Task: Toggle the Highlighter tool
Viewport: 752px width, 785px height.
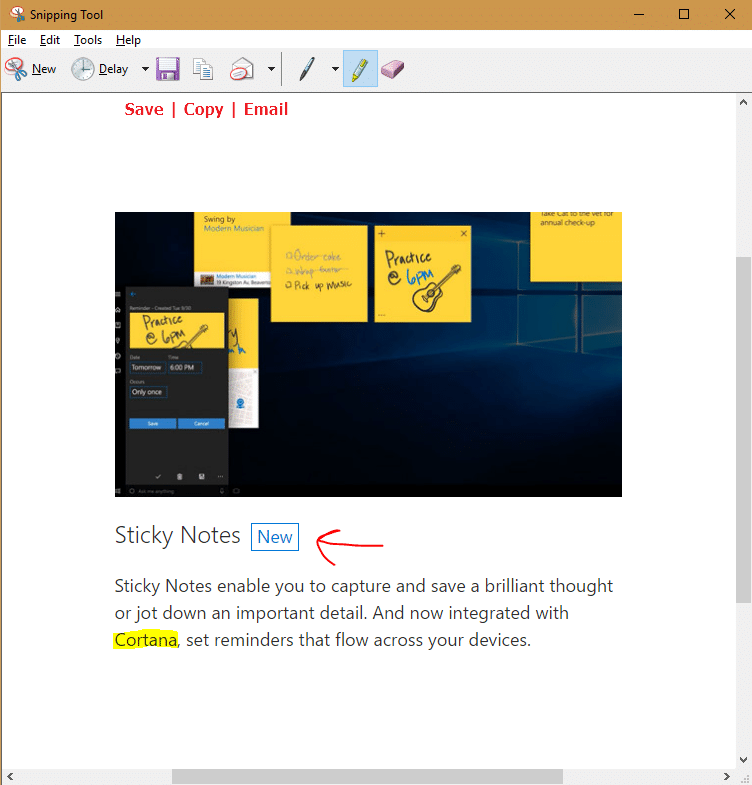Action: pyautogui.click(x=360, y=69)
